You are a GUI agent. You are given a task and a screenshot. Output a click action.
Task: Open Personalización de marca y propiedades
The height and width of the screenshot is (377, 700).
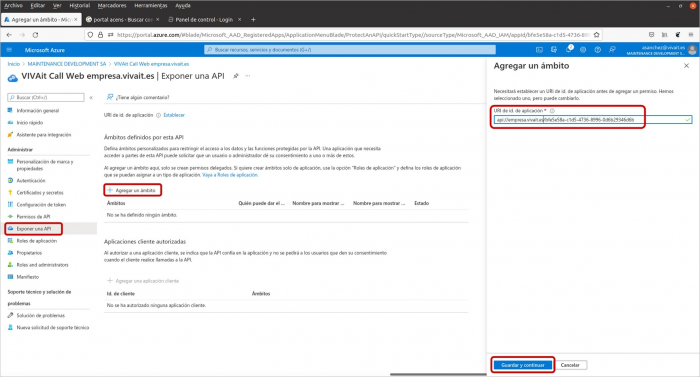pyautogui.click(x=45, y=165)
